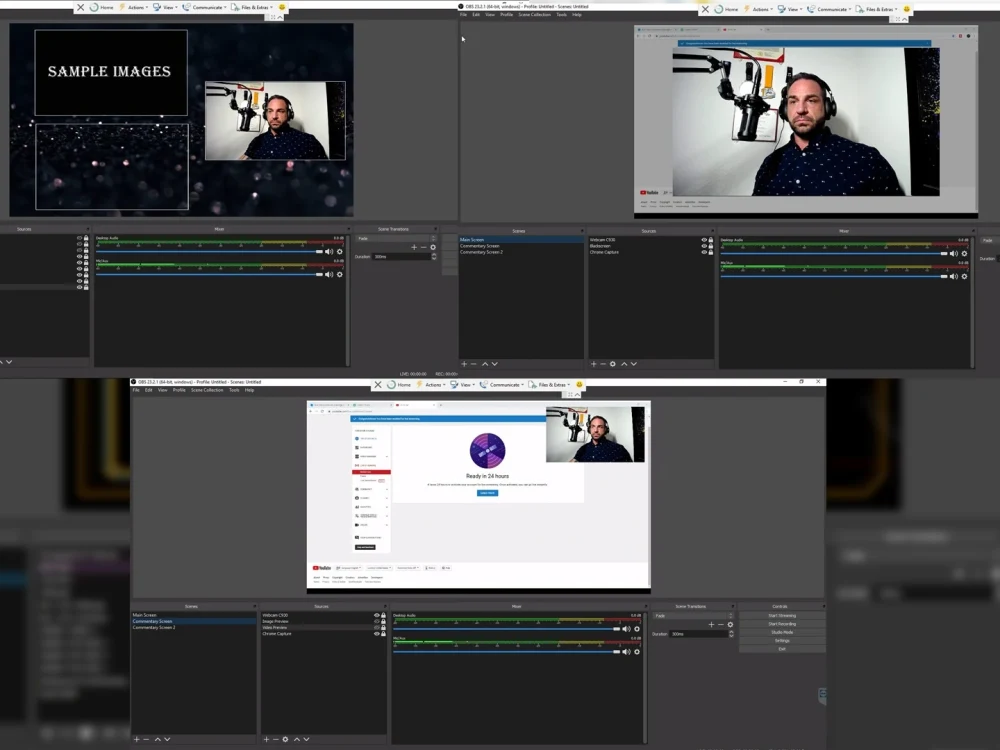Add a source in top-right OBS window
The height and width of the screenshot is (750, 1000).
594,364
